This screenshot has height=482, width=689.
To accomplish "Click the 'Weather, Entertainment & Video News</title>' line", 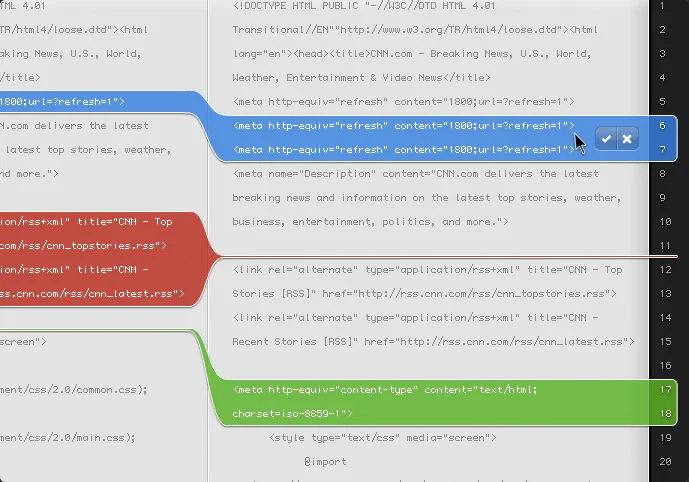I will point(361,78).
